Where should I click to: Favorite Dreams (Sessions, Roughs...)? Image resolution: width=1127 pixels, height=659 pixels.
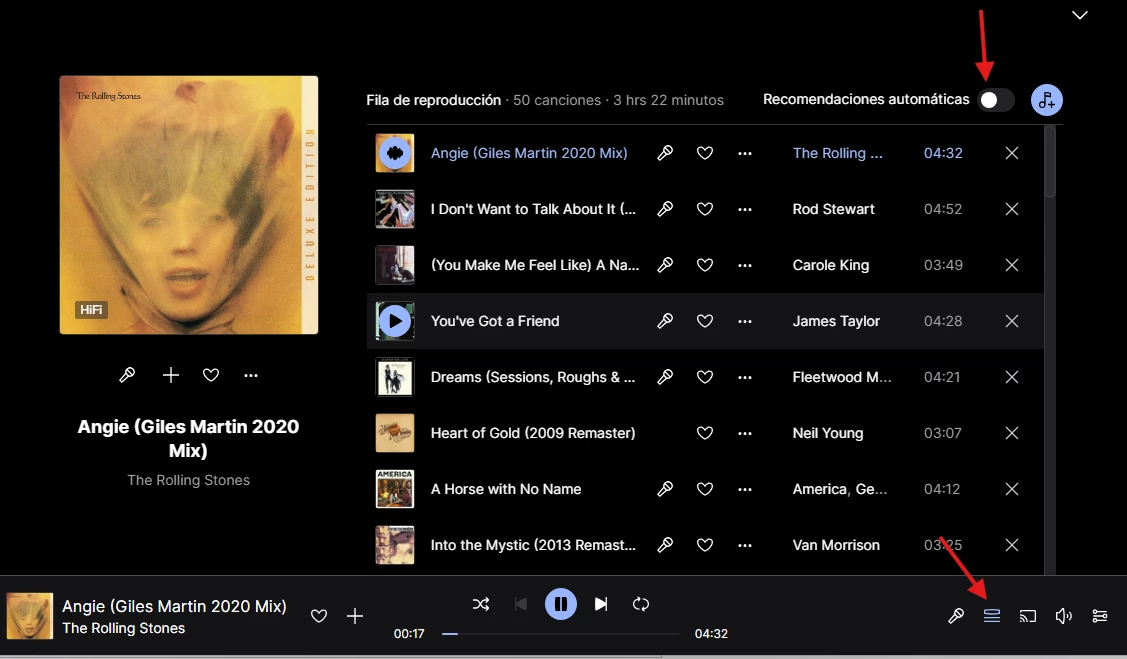(705, 377)
